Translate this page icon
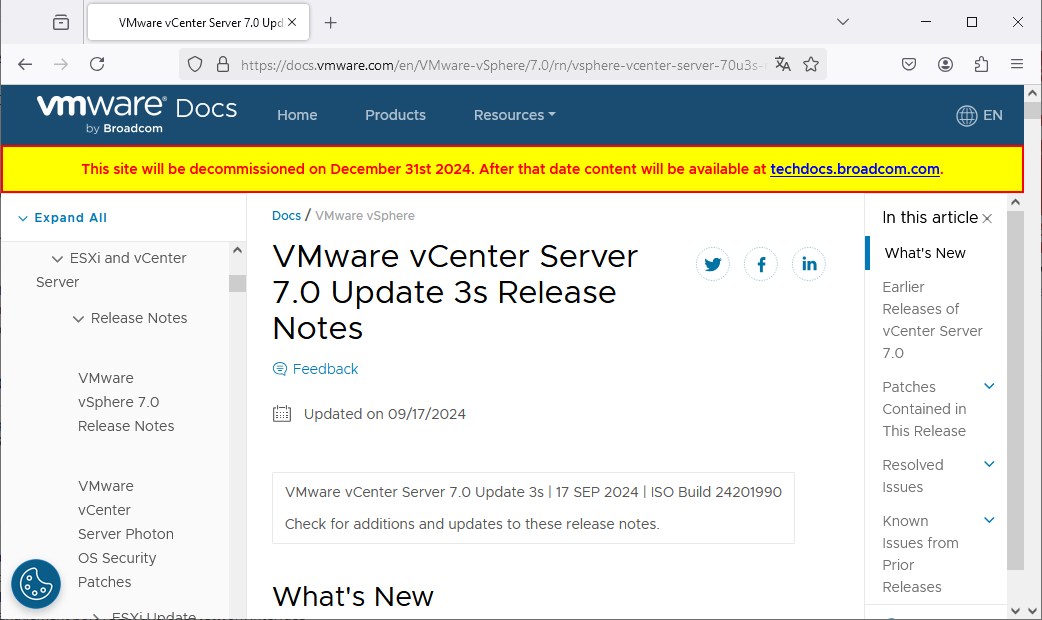Viewport: 1042px width, 620px height. point(783,64)
